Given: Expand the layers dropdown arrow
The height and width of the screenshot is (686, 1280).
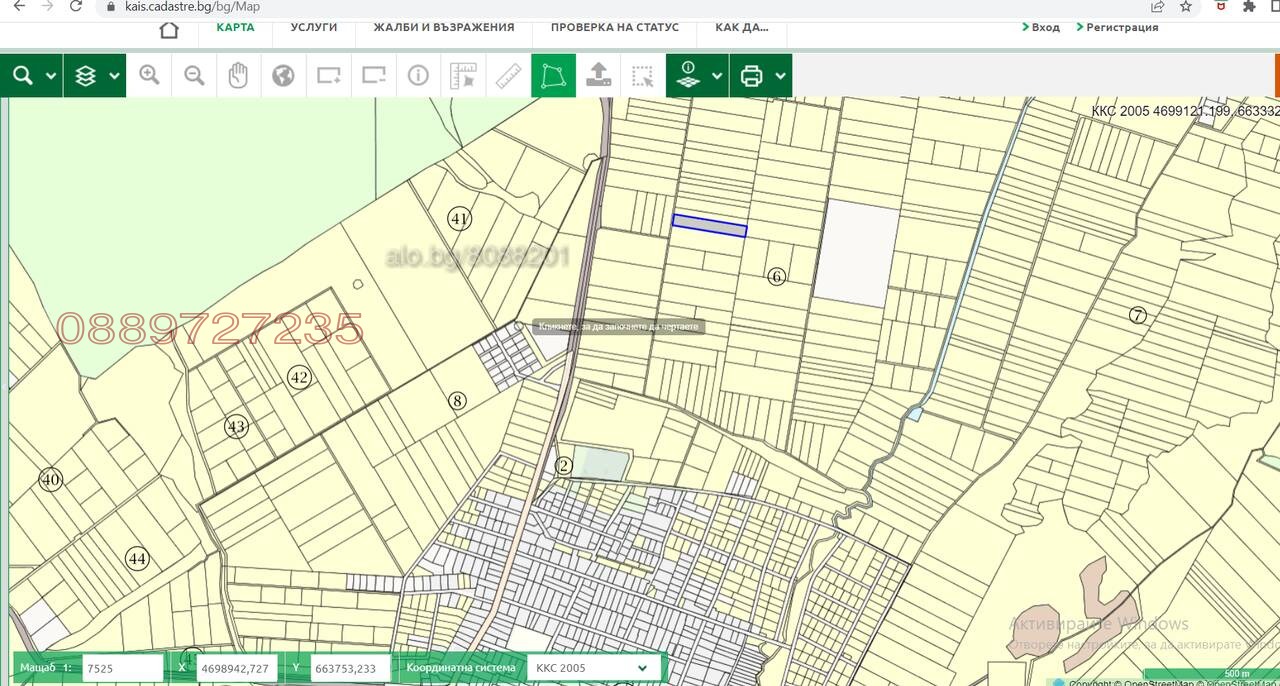Looking at the screenshot, I should pos(115,76).
